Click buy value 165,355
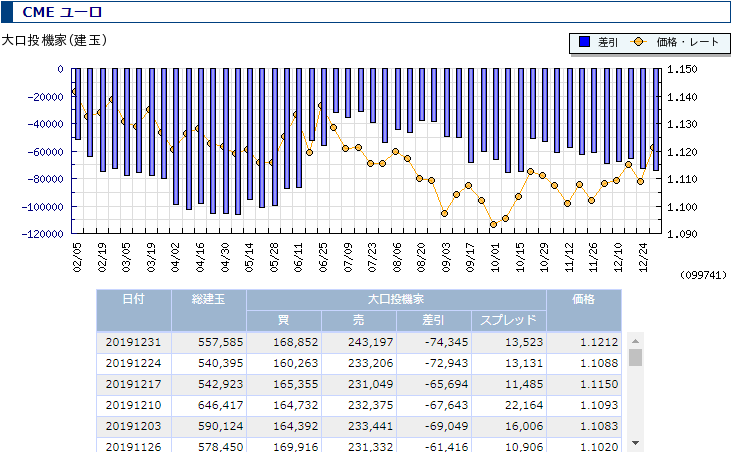 click(296, 385)
